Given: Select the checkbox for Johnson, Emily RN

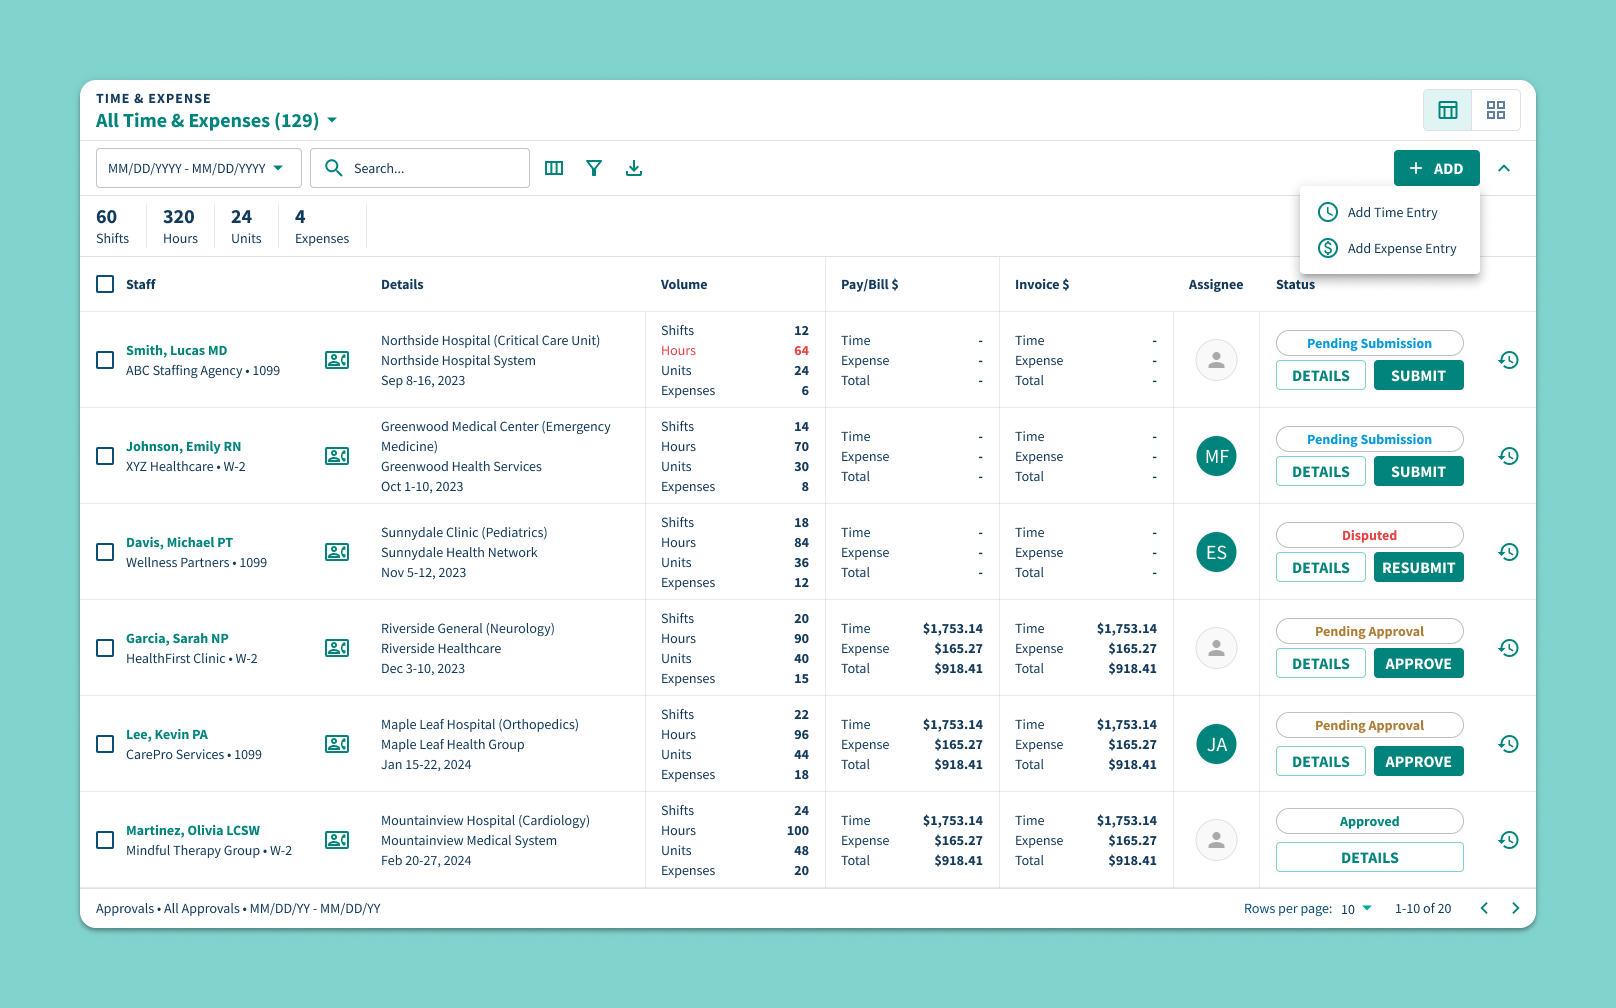Looking at the screenshot, I should pos(105,456).
